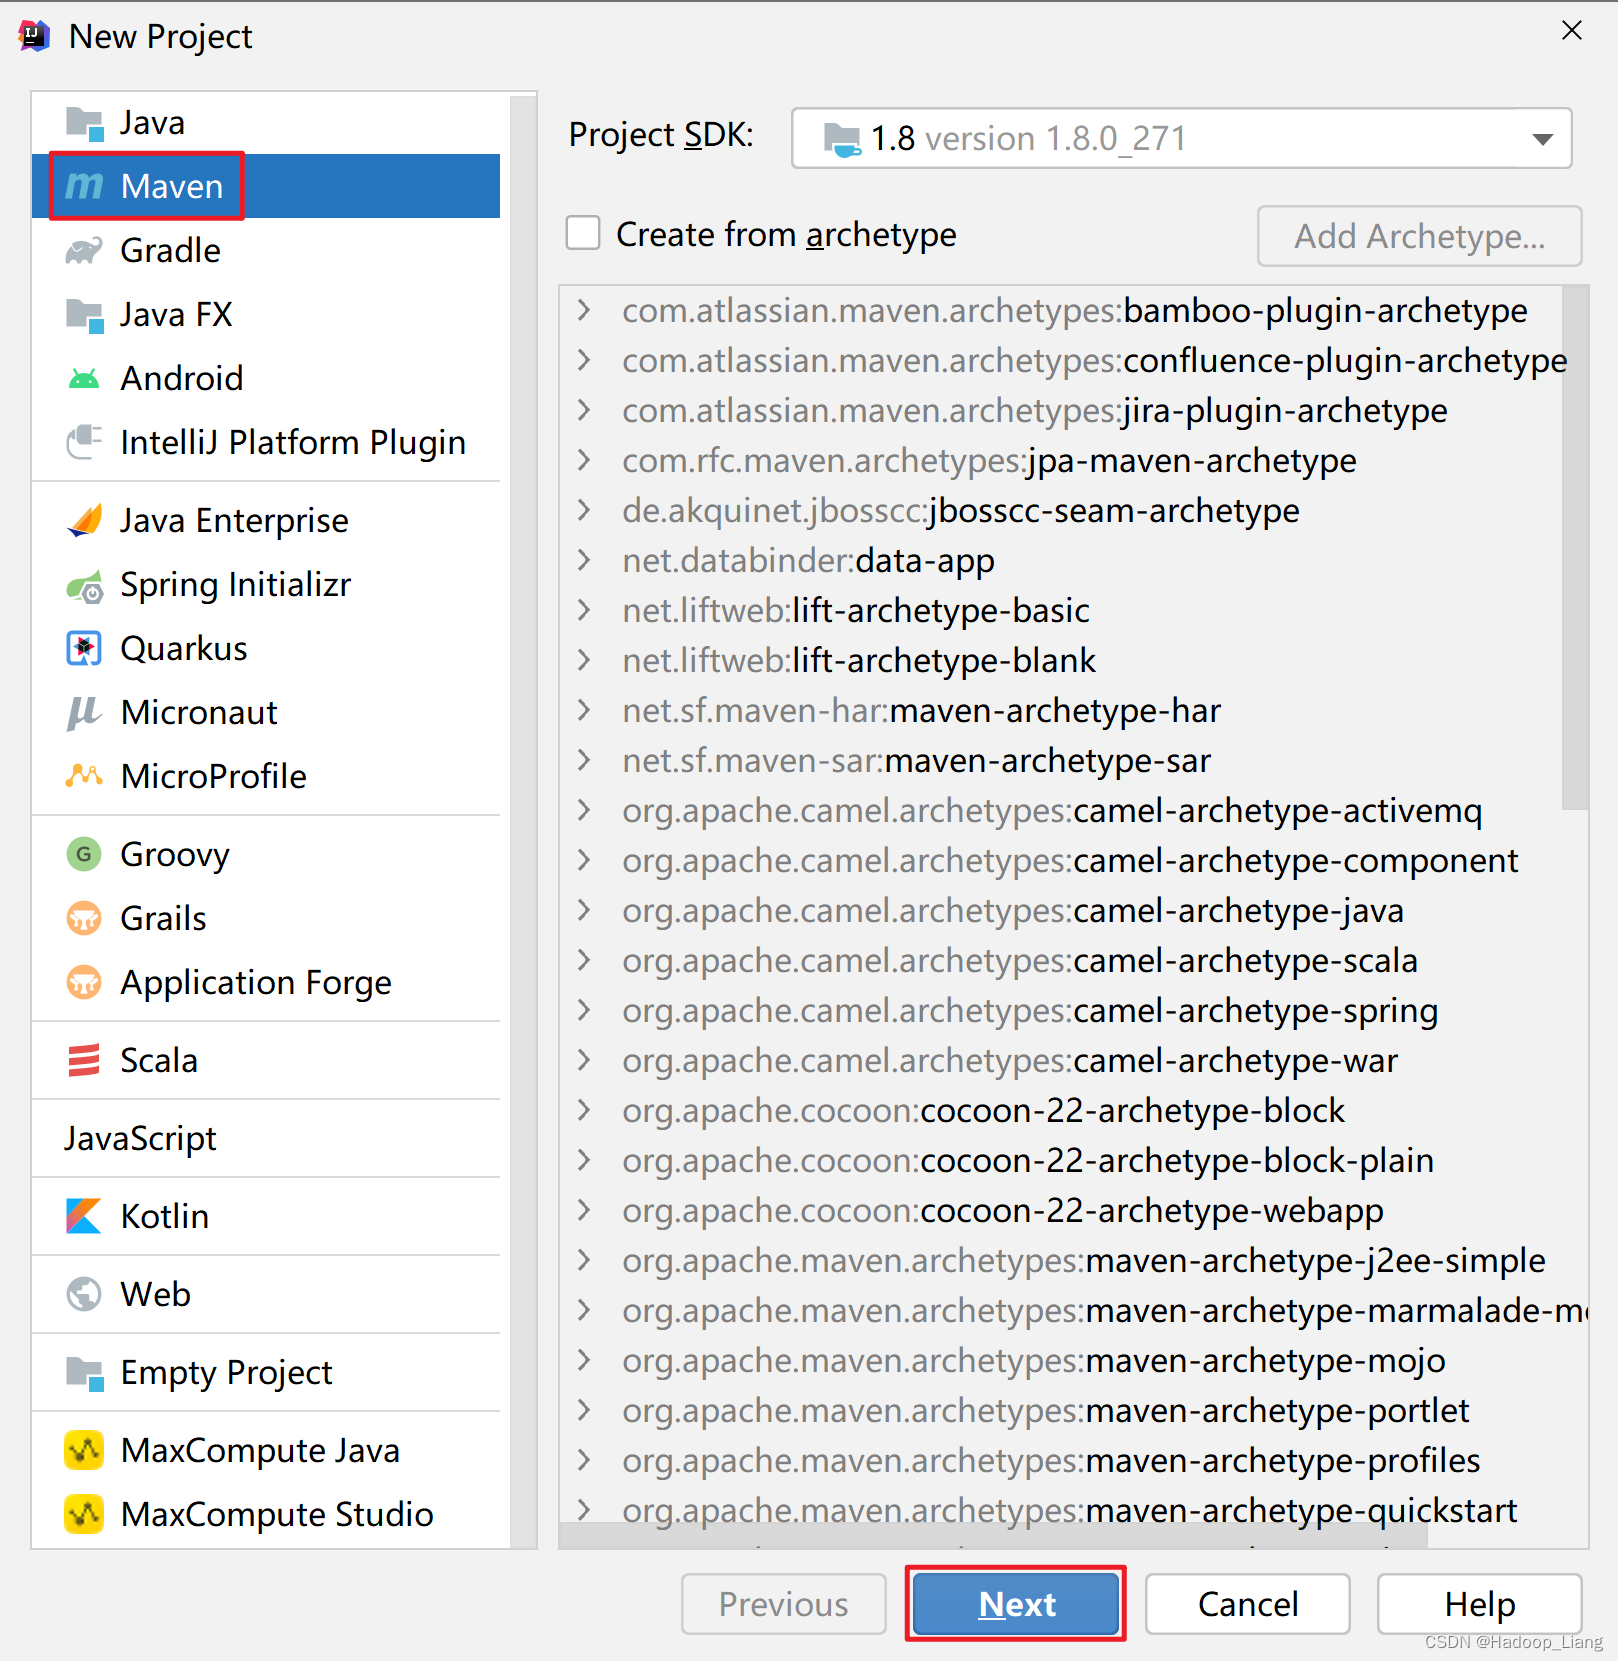
Task: Pick the Spring Initializr icon
Action: 84,585
